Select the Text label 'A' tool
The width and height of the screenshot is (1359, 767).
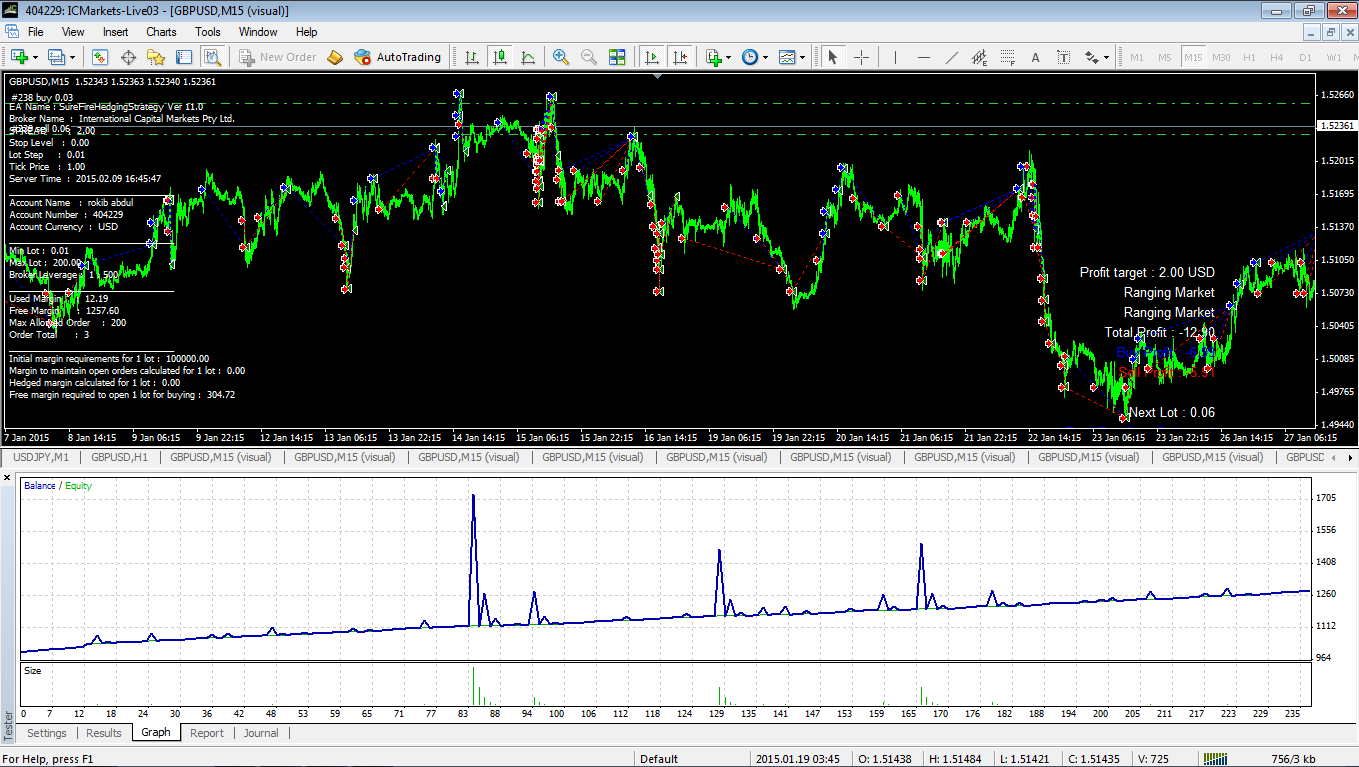[x=1035, y=57]
